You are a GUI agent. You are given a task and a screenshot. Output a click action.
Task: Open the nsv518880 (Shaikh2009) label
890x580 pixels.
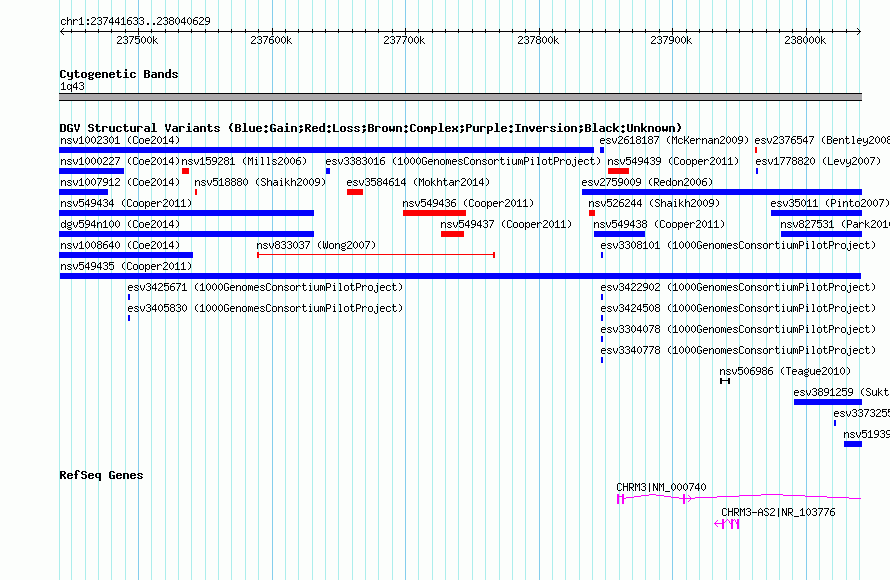(x=260, y=182)
